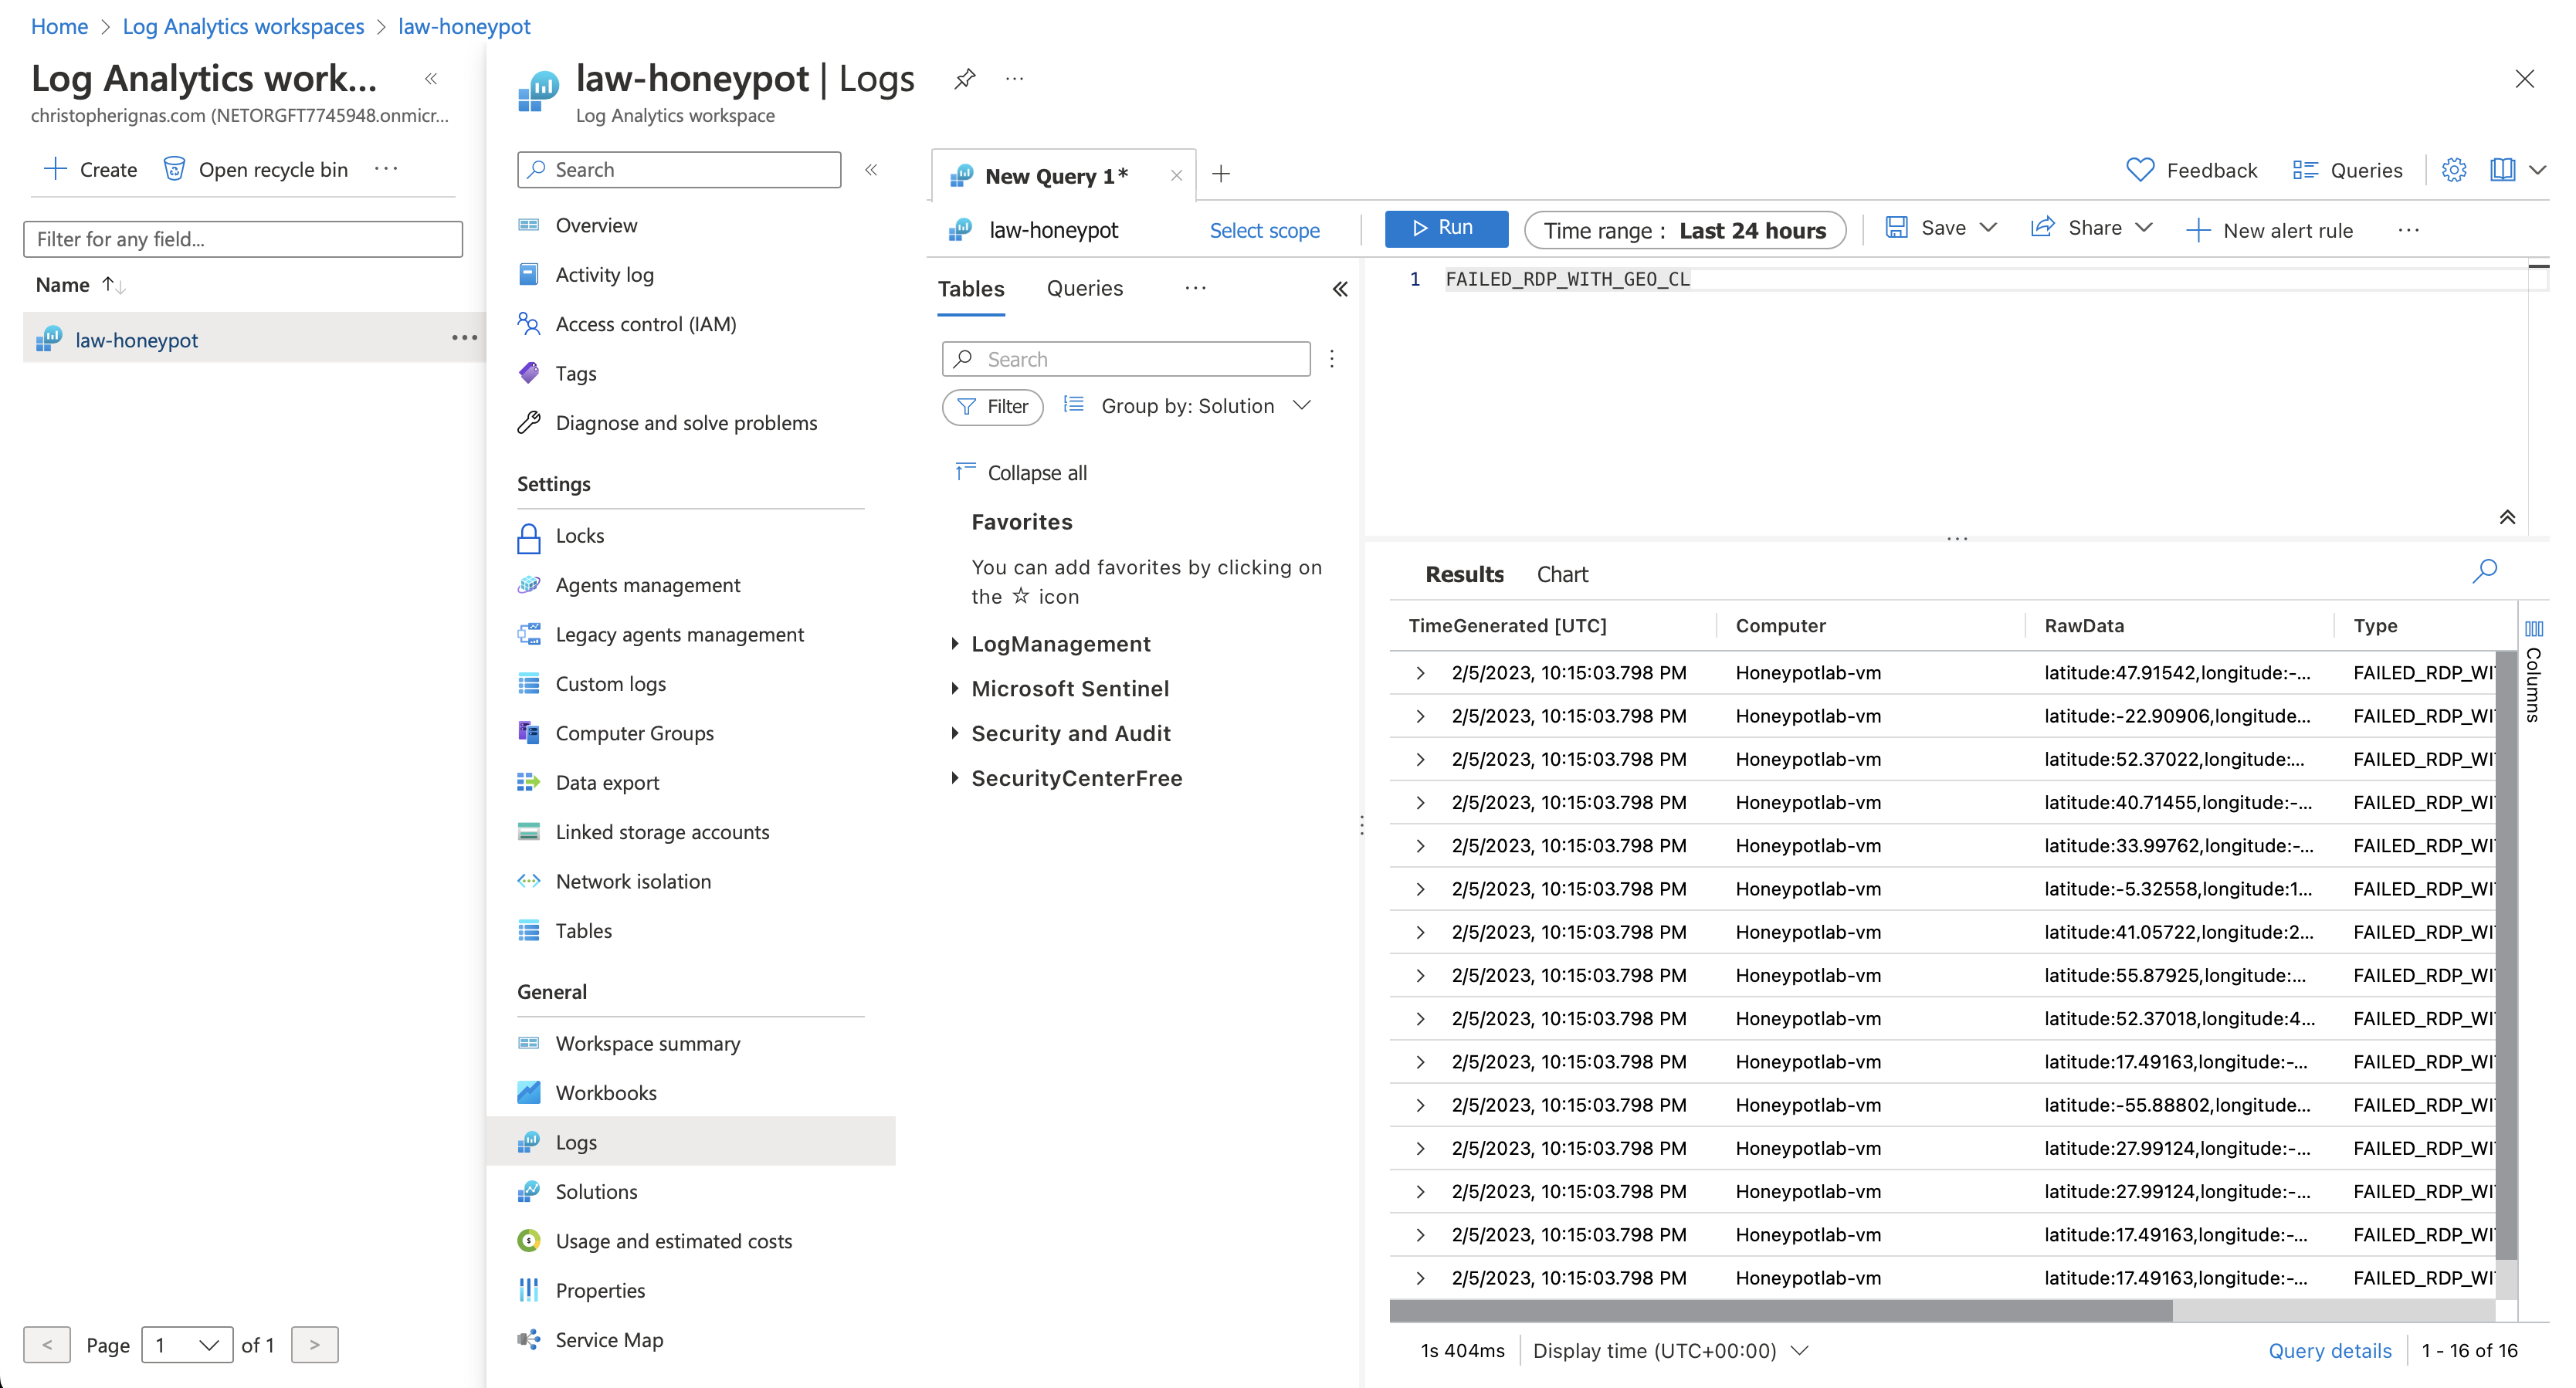Open Solutions menu item
The height and width of the screenshot is (1388, 2576).
point(596,1192)
